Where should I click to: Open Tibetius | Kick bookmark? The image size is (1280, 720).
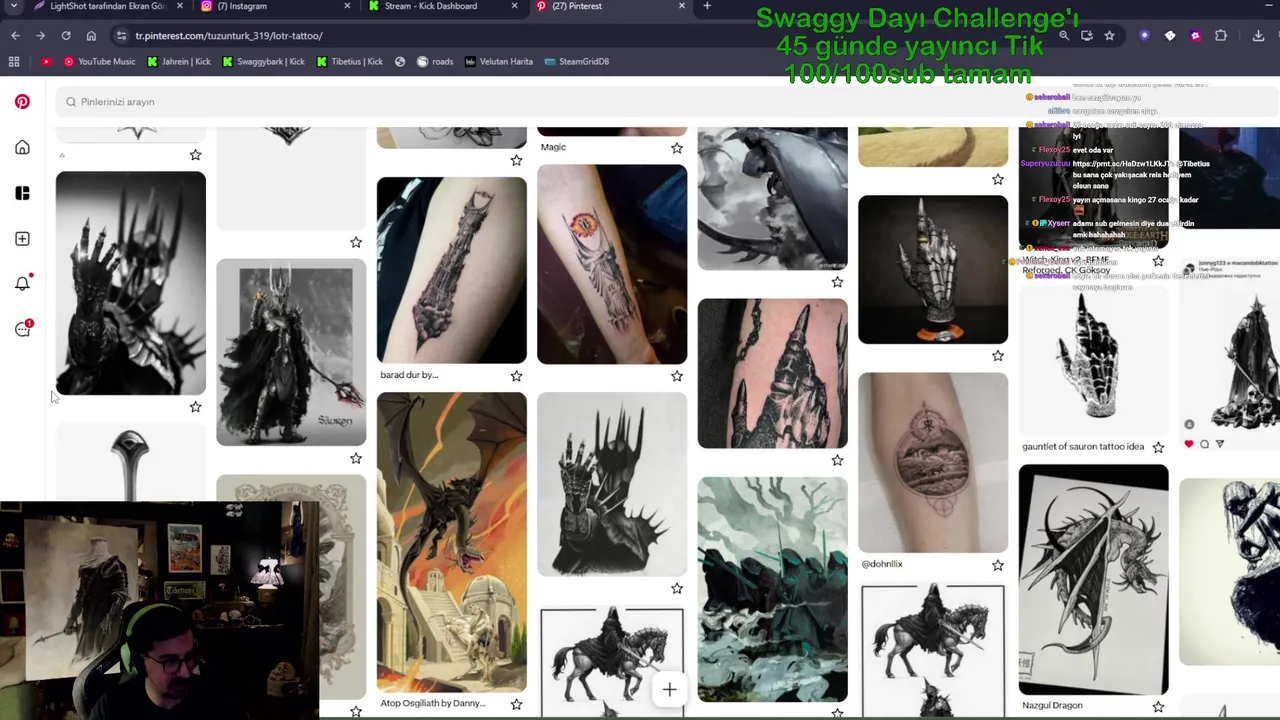(349, 61)
